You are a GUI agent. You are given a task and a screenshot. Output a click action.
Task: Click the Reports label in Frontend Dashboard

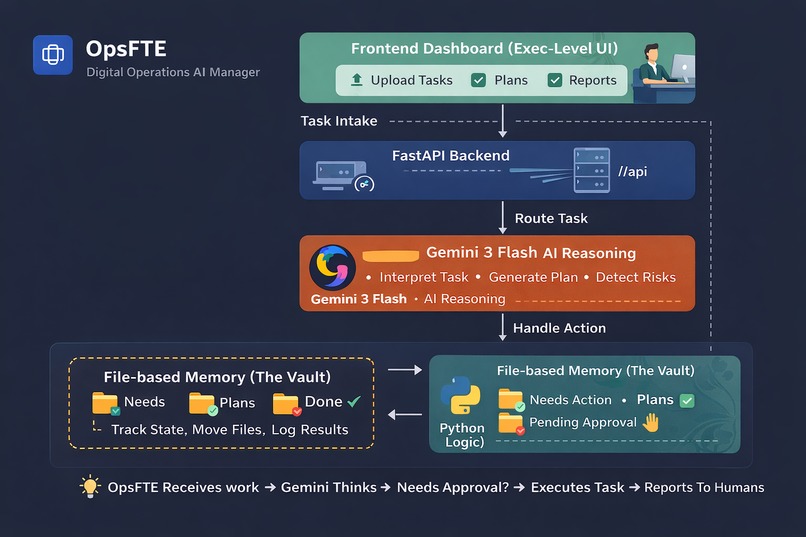(x=593, y=80)
